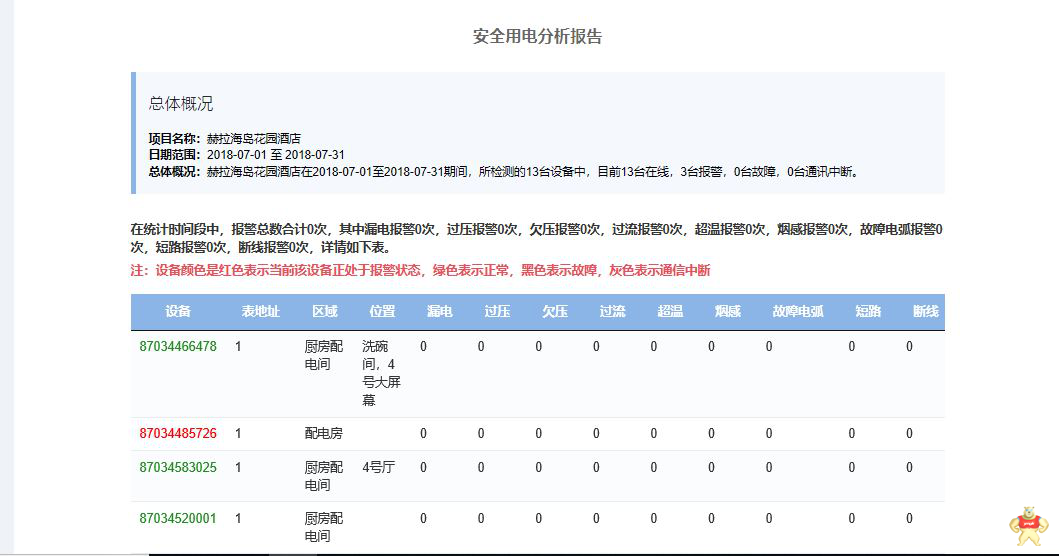1059x556 pixels.
Task: Click the 设备 column header
Action: (179, 312)
